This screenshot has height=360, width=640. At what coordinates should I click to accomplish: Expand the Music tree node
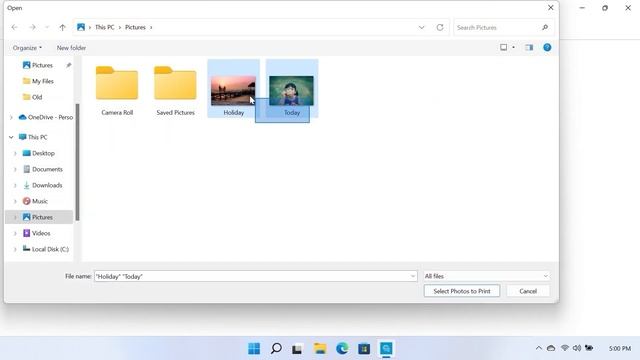click(15, 201)
